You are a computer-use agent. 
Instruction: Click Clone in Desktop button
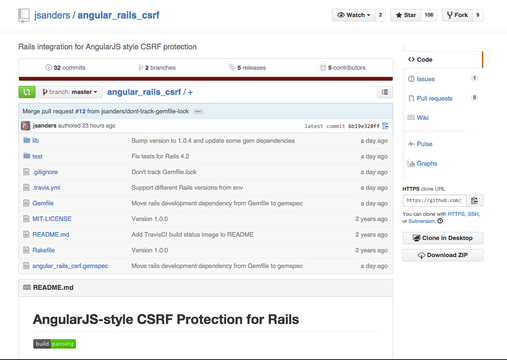443,238
